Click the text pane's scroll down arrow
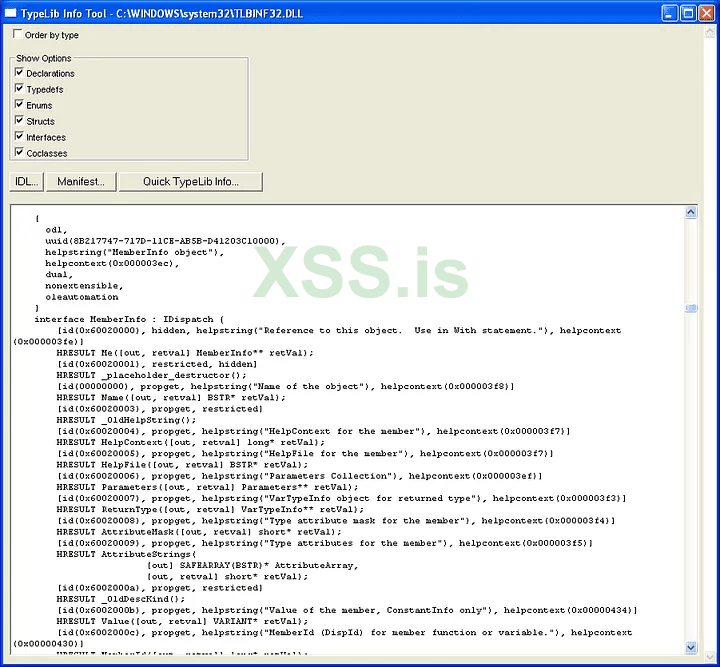 pyautogui.click(x=691, y=647)
